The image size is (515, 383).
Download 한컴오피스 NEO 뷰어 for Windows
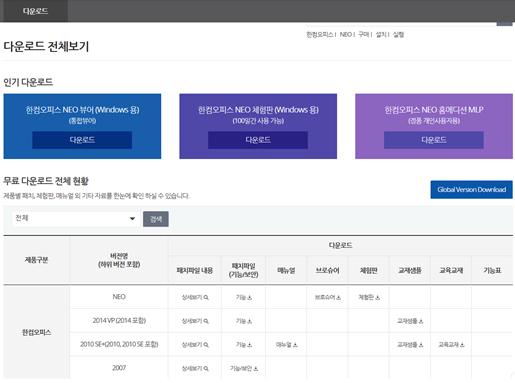(x=82, y=140)
